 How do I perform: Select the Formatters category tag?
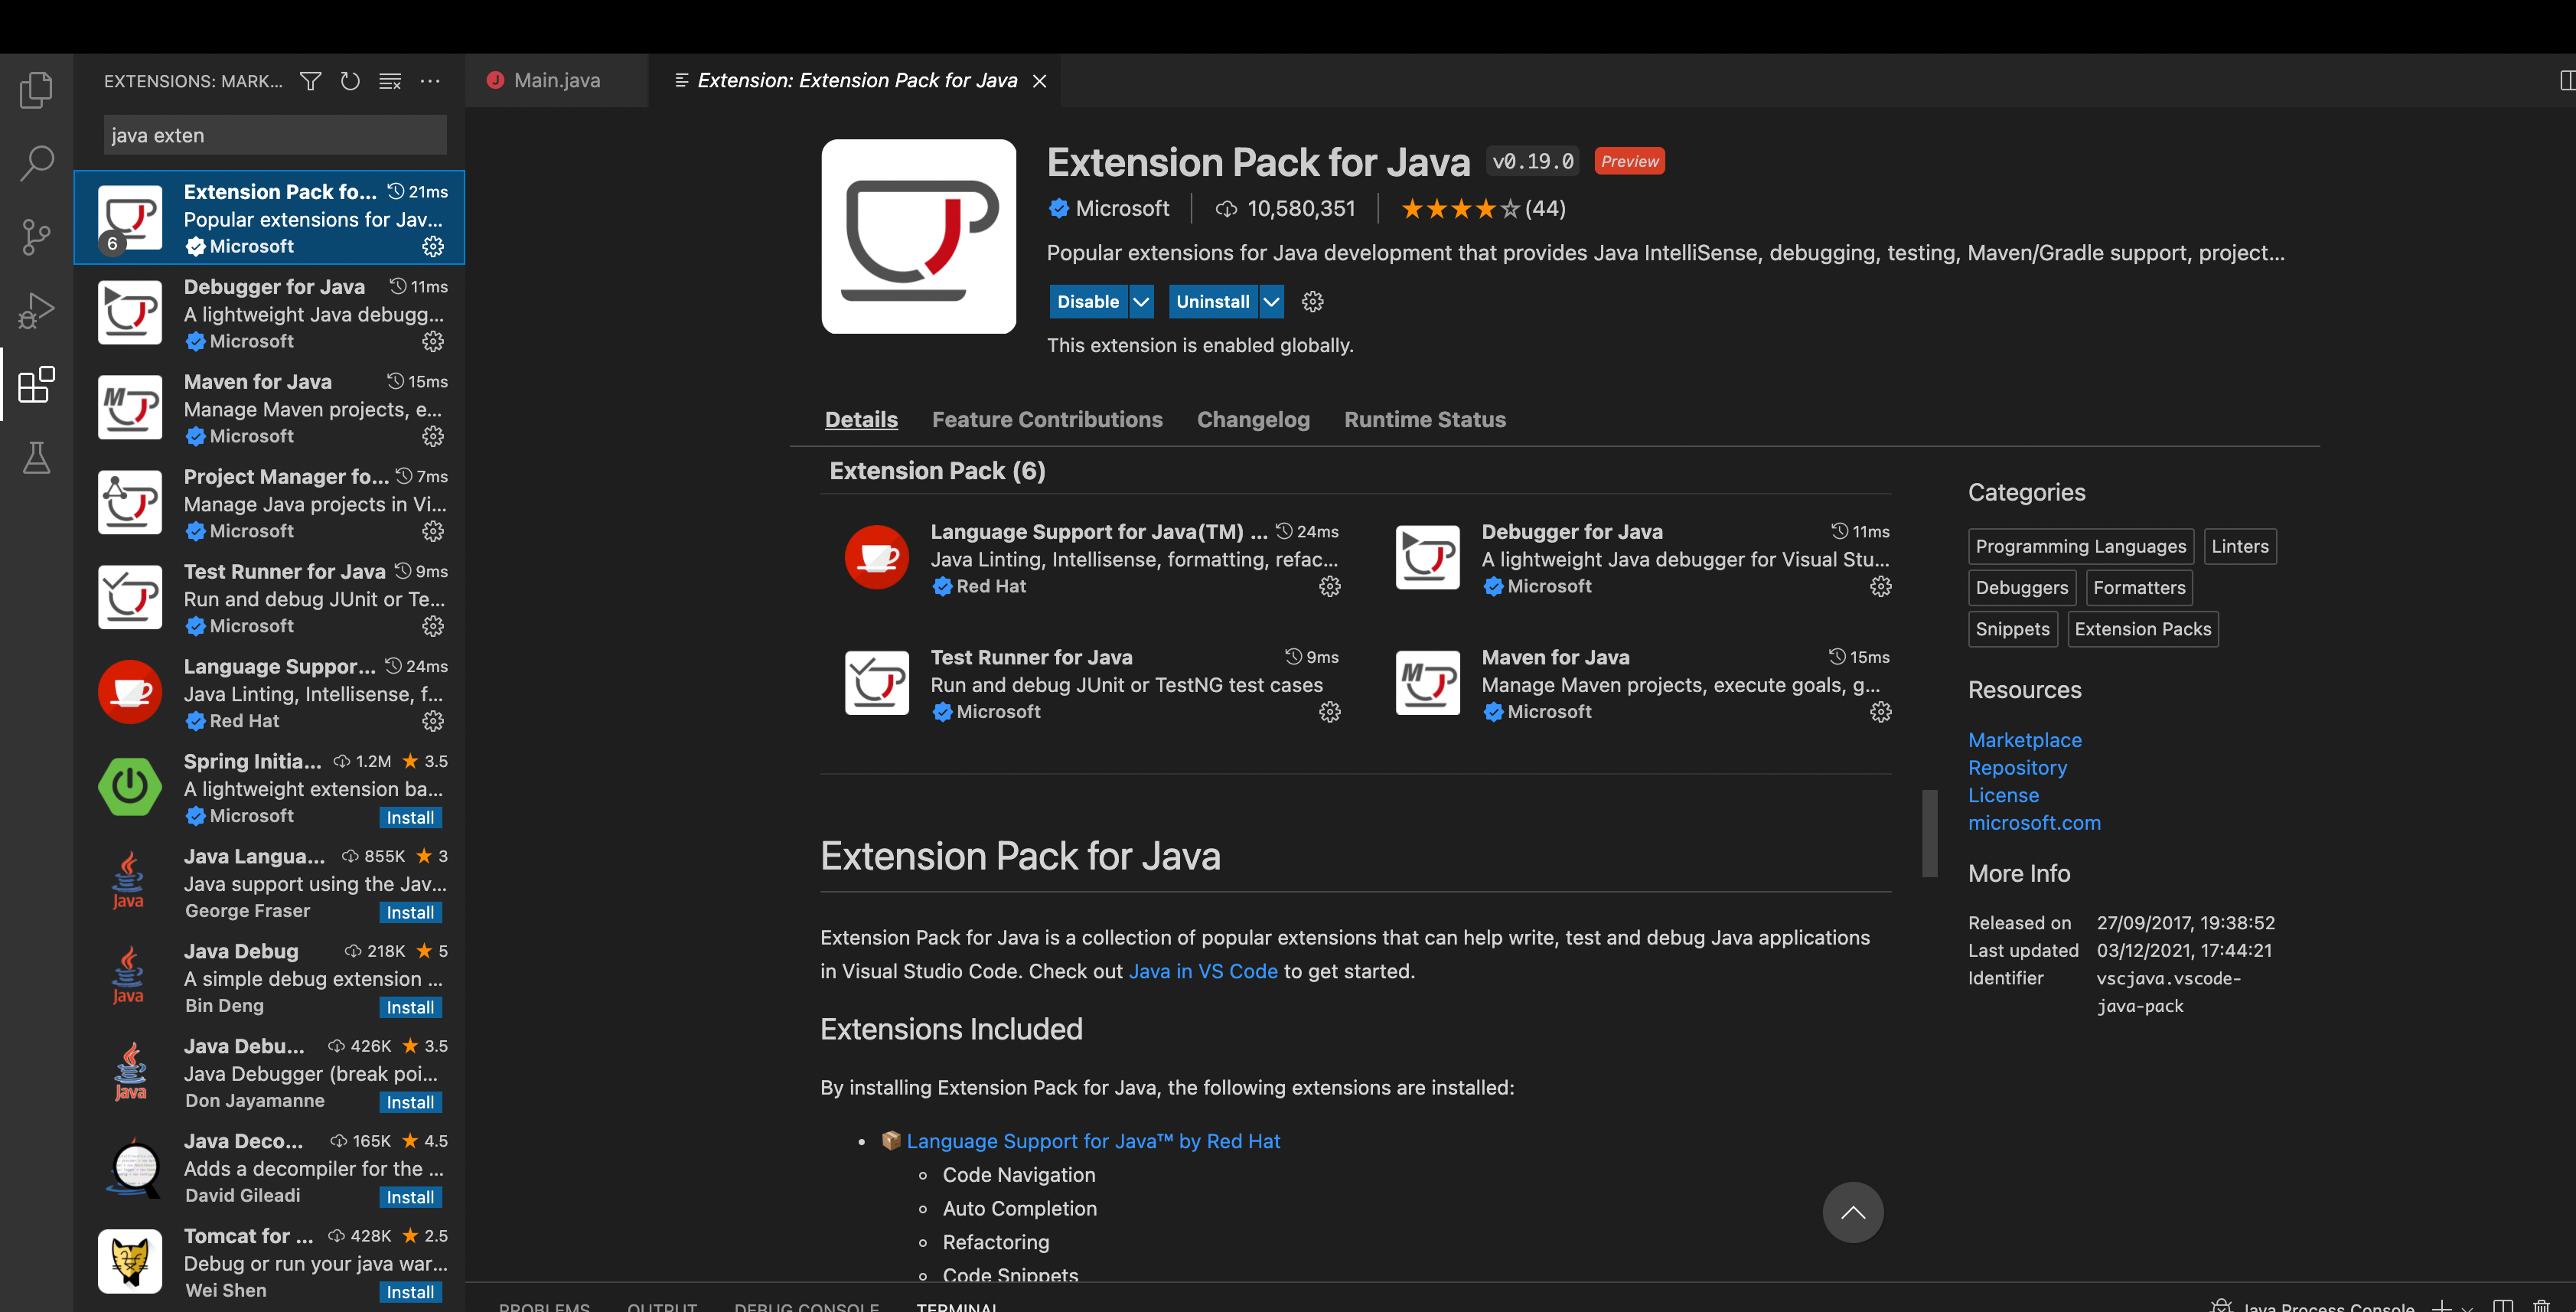[x=2139, y=588]
